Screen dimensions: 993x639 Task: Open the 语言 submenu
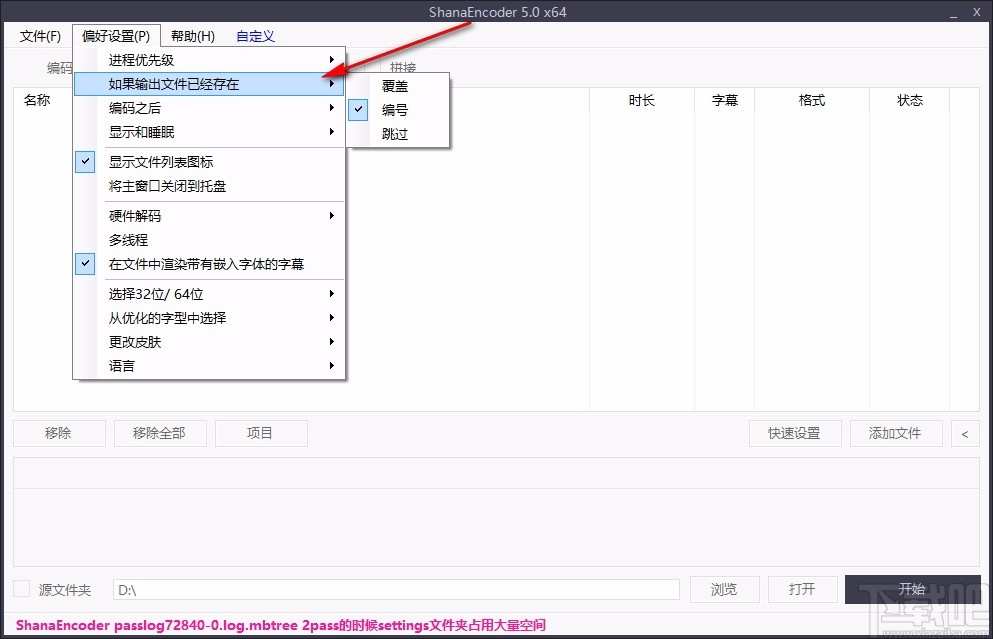121,365
